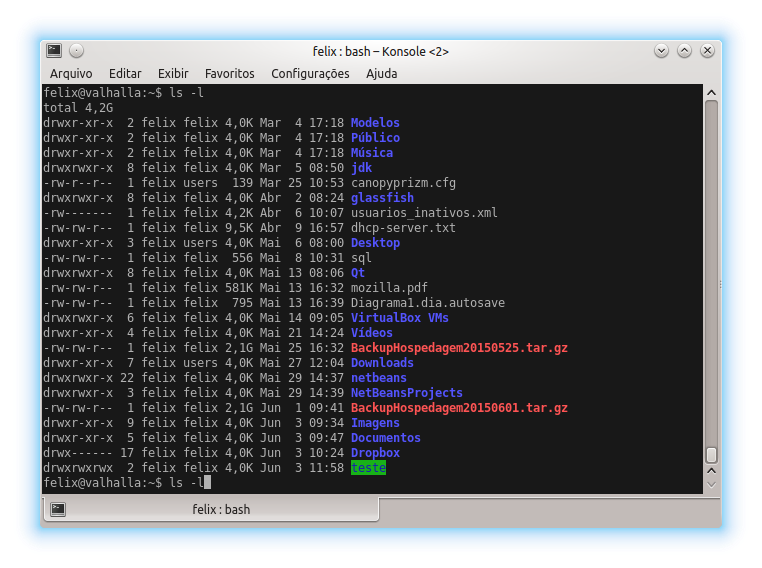Close the Konsole window
762x568 pixels.
click(707, 51)
